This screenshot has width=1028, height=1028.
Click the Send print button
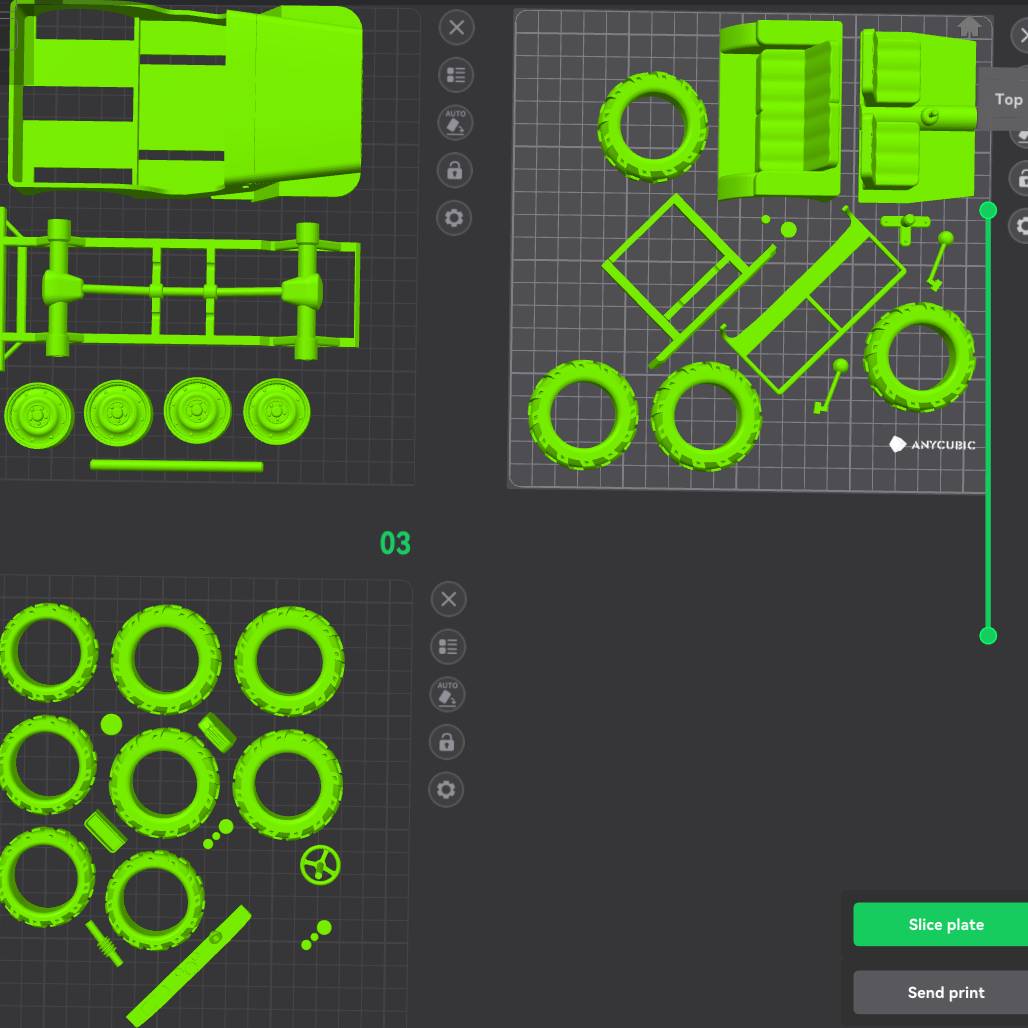[941, 993]
